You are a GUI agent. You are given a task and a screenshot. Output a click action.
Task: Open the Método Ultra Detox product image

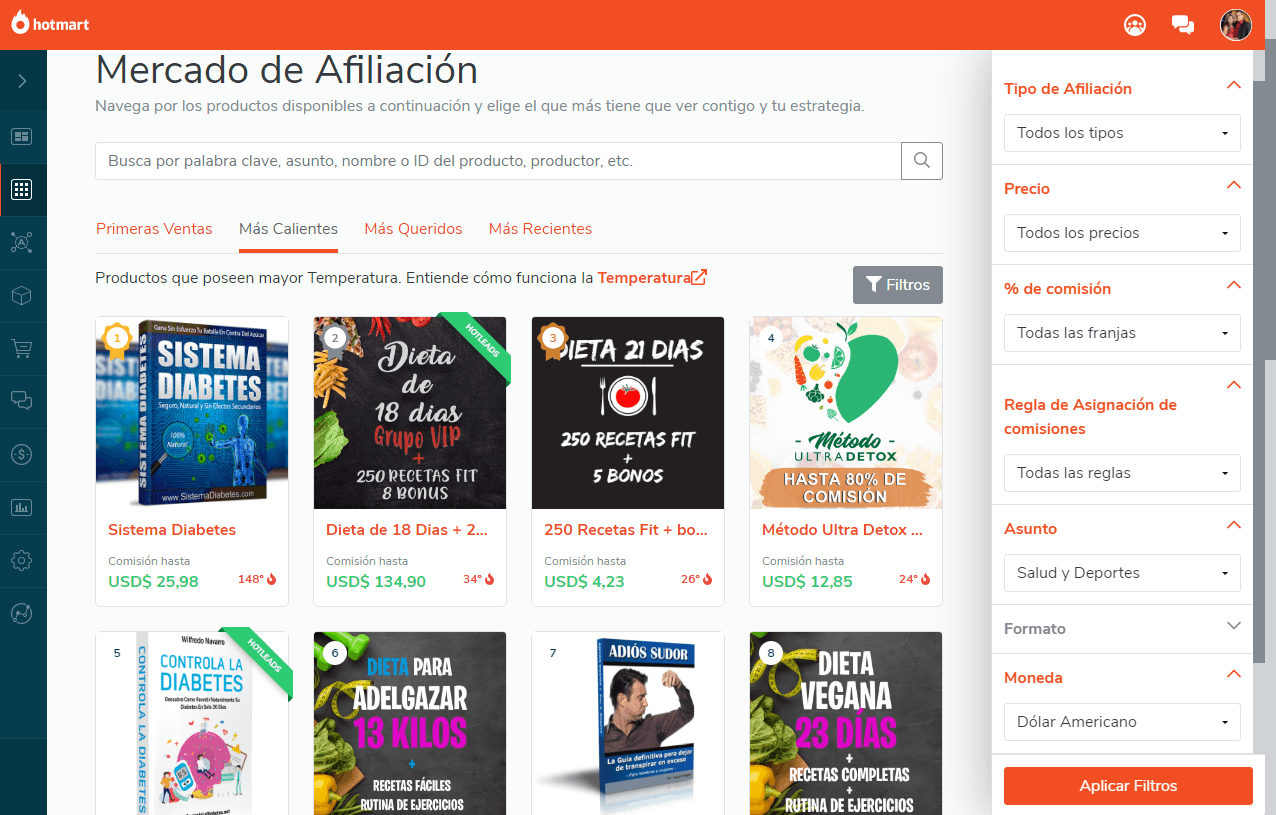click(x=846, y=413)
